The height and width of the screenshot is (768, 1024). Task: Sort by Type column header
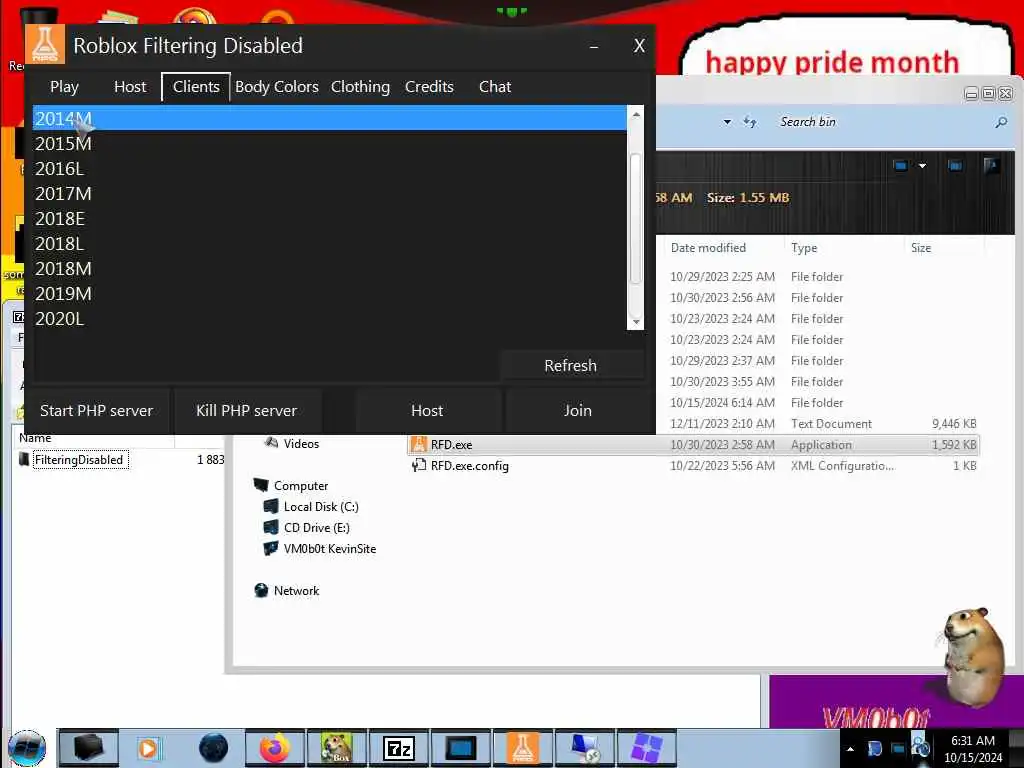[844, 248]
